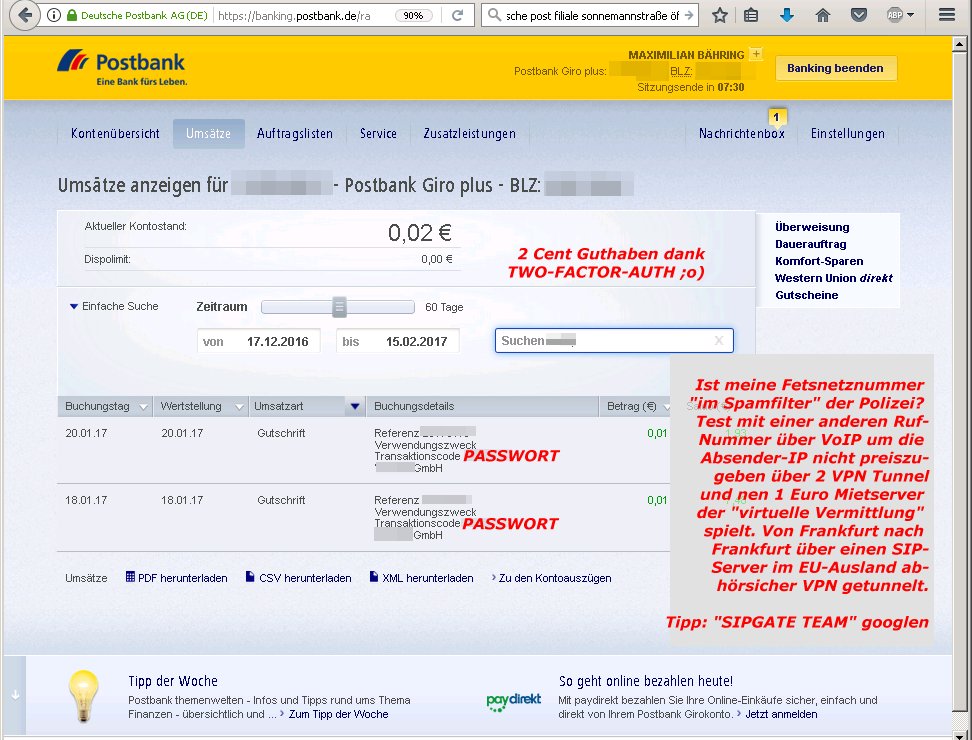The image size is (972, 740).
Task: Click the Aktueller Kontostand 0,02 € value
Action: tap(420, 232)
